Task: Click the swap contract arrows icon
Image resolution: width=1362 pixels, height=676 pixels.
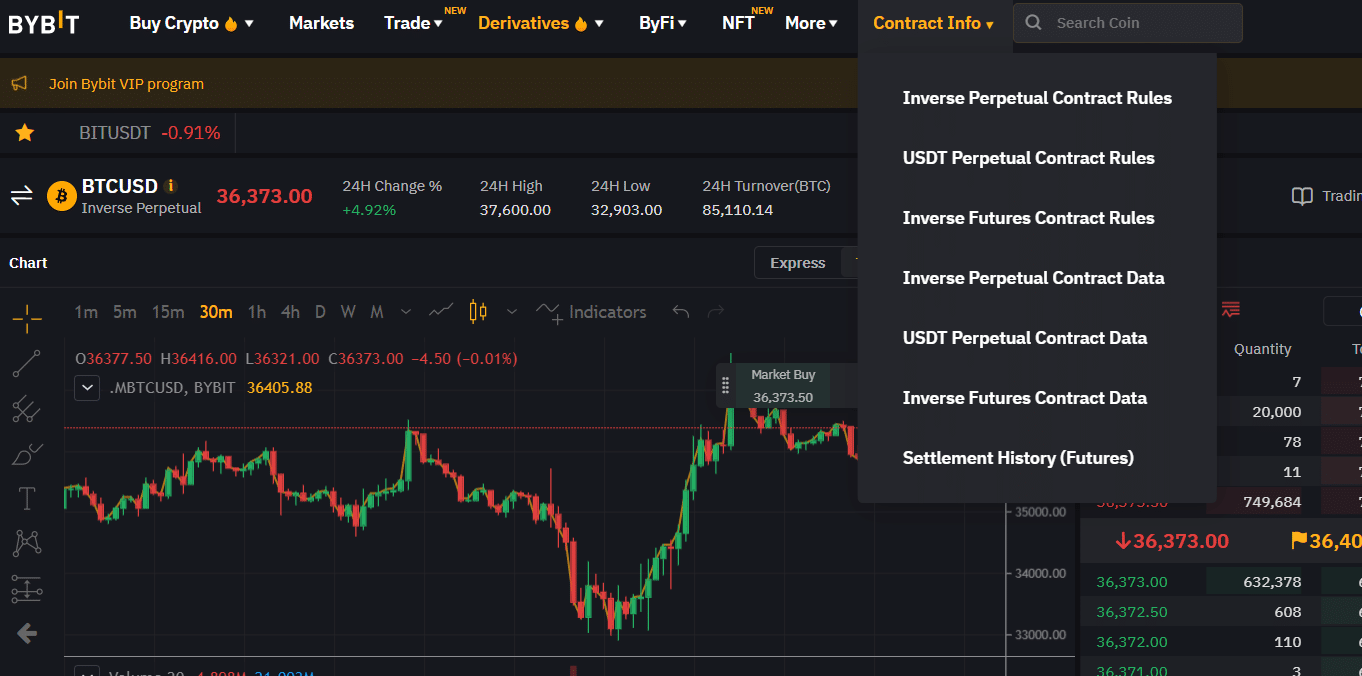Action: [22, 195]
